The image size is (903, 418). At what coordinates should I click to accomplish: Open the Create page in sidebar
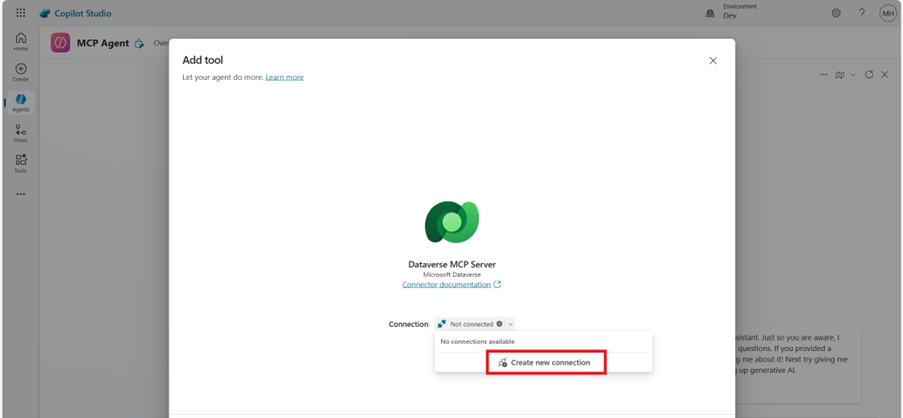coord(21,72)
